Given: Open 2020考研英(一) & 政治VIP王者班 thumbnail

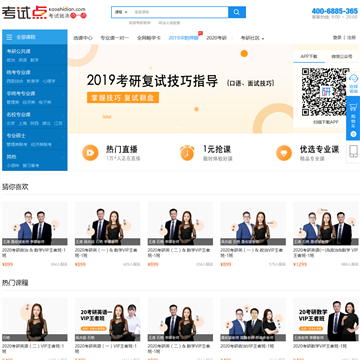Looking at the screenshot, I should tap(253, 224).
